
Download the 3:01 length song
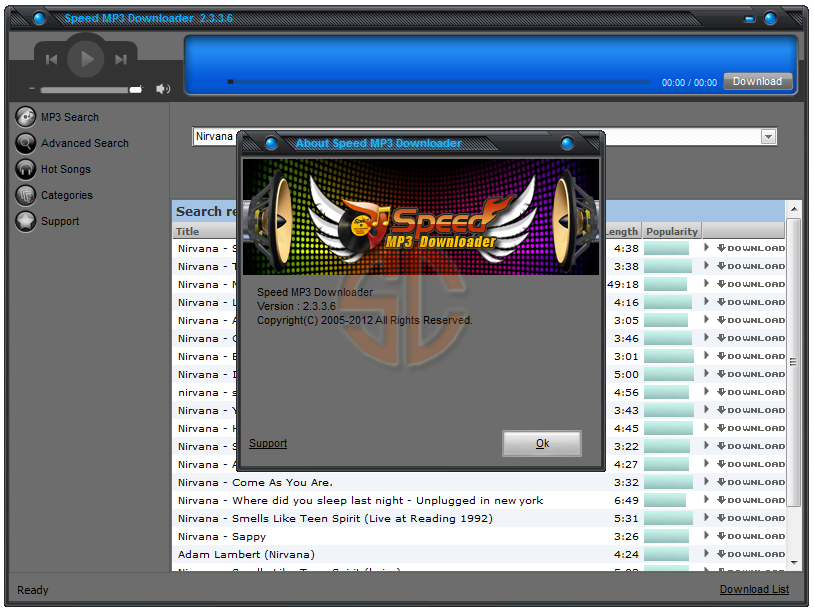point(751,356)
